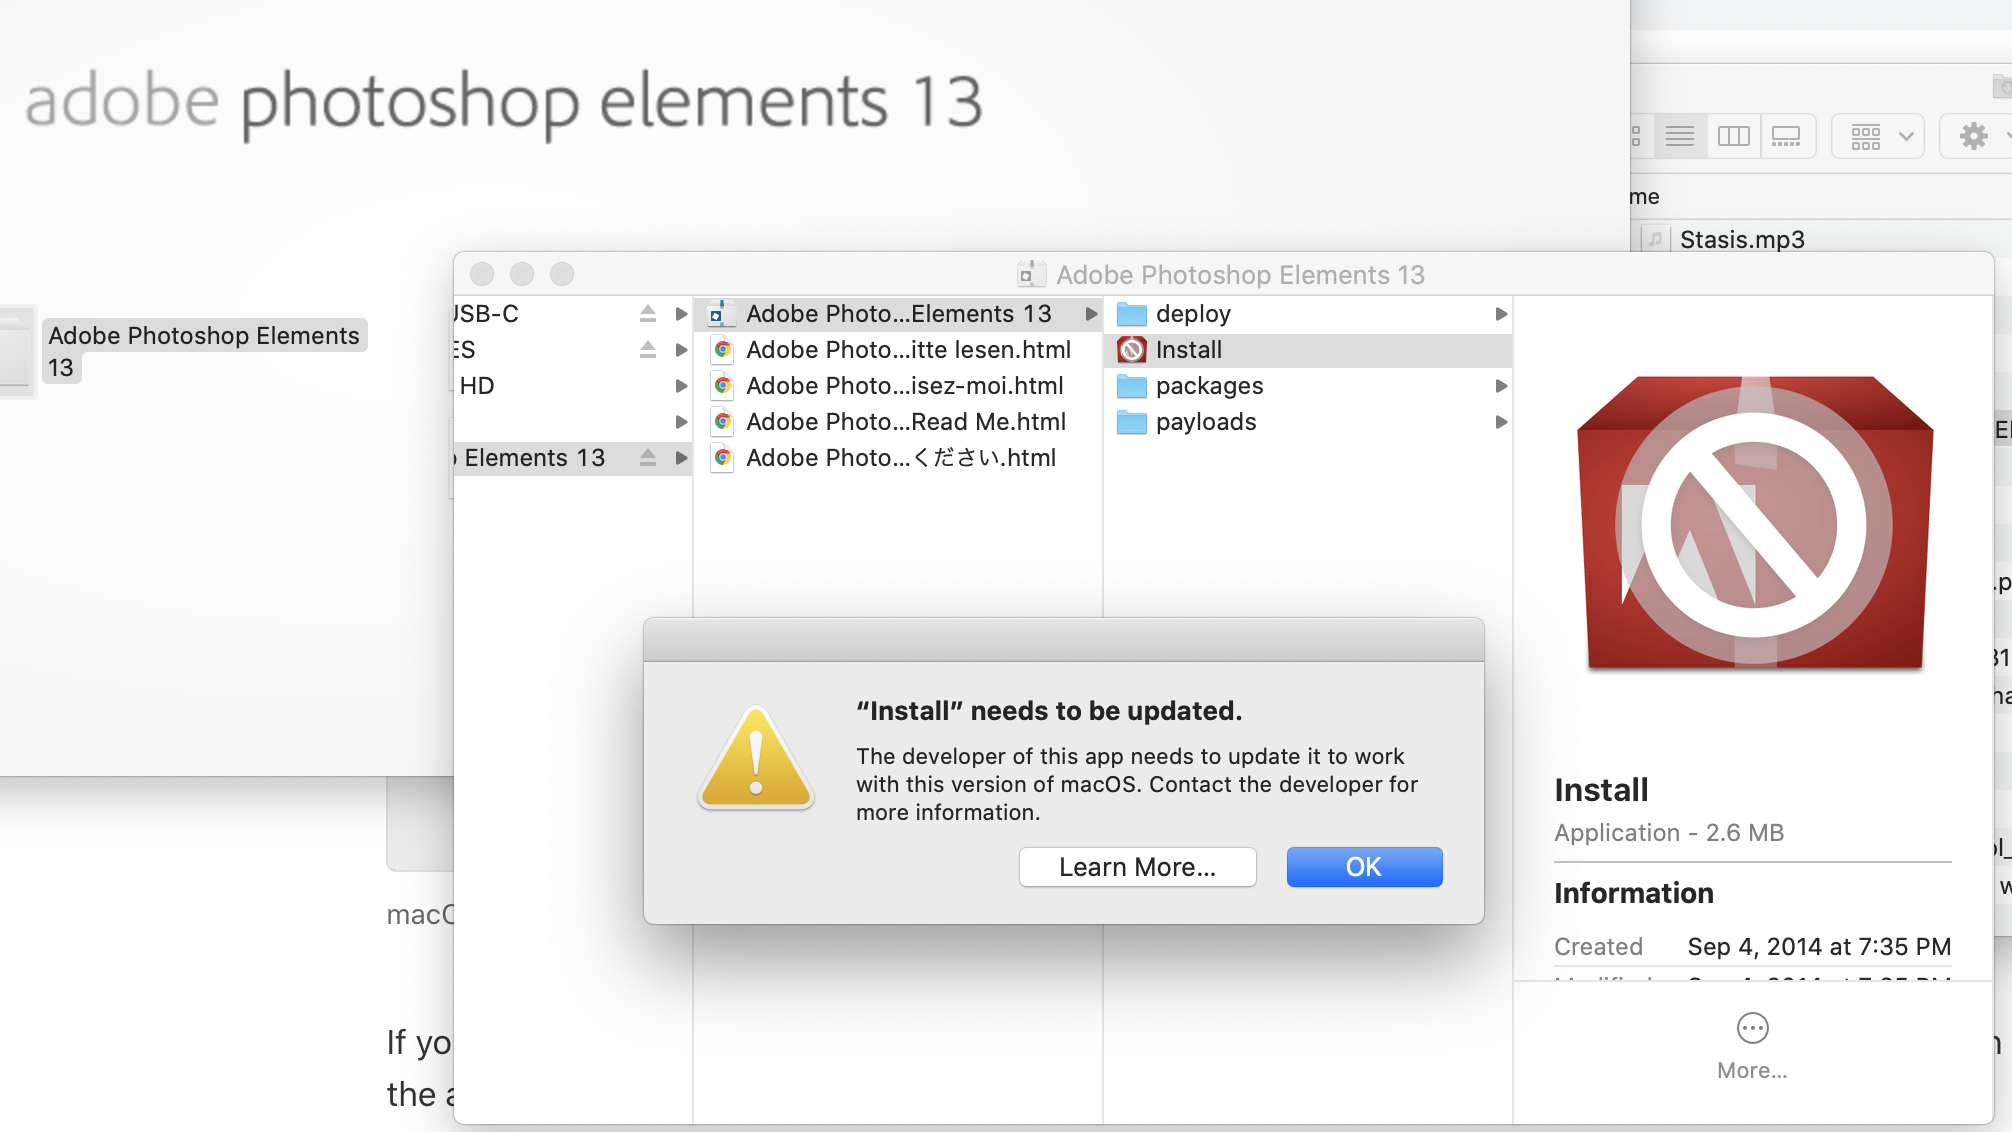
Task: Click the More... actions icon
Action: click(x=1752, y=1028)
